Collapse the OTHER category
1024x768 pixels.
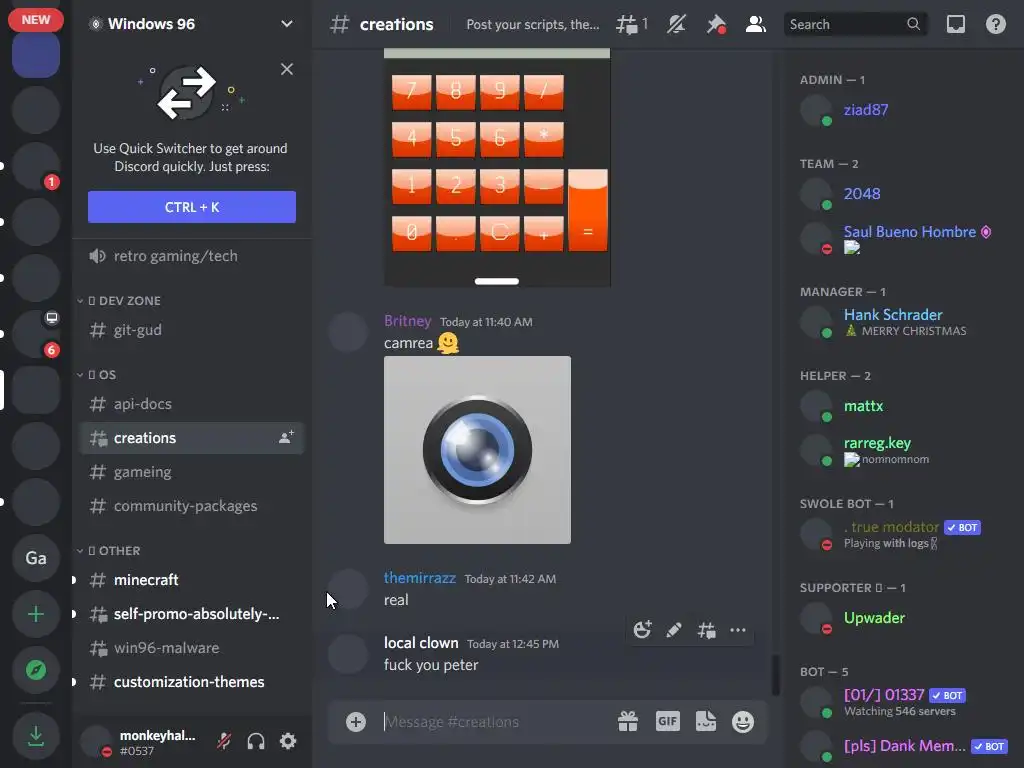tap(108, 551)
